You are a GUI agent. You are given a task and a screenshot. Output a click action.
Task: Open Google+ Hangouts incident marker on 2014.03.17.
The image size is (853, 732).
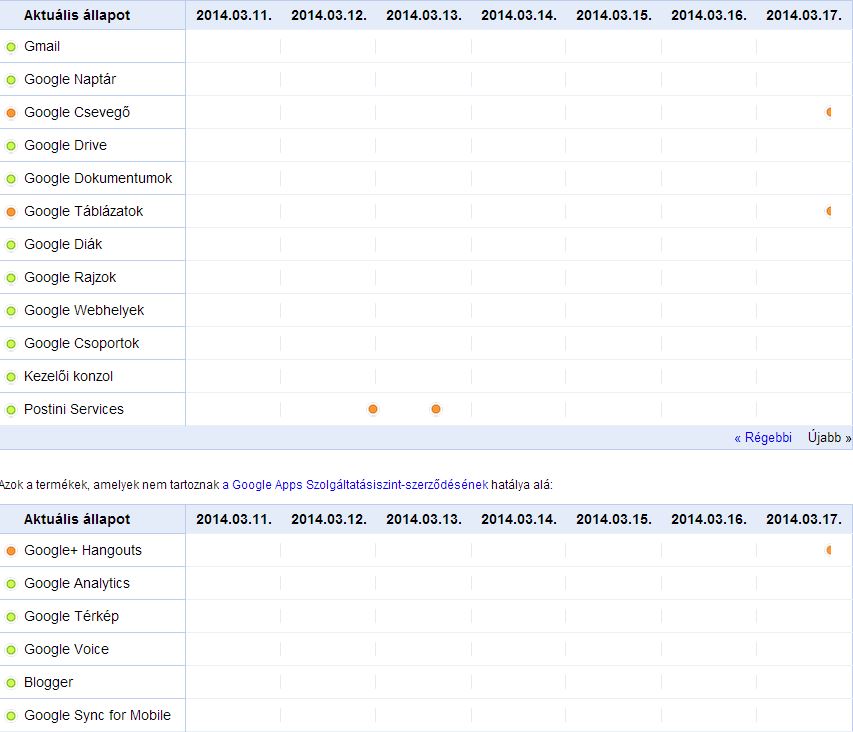829,550
